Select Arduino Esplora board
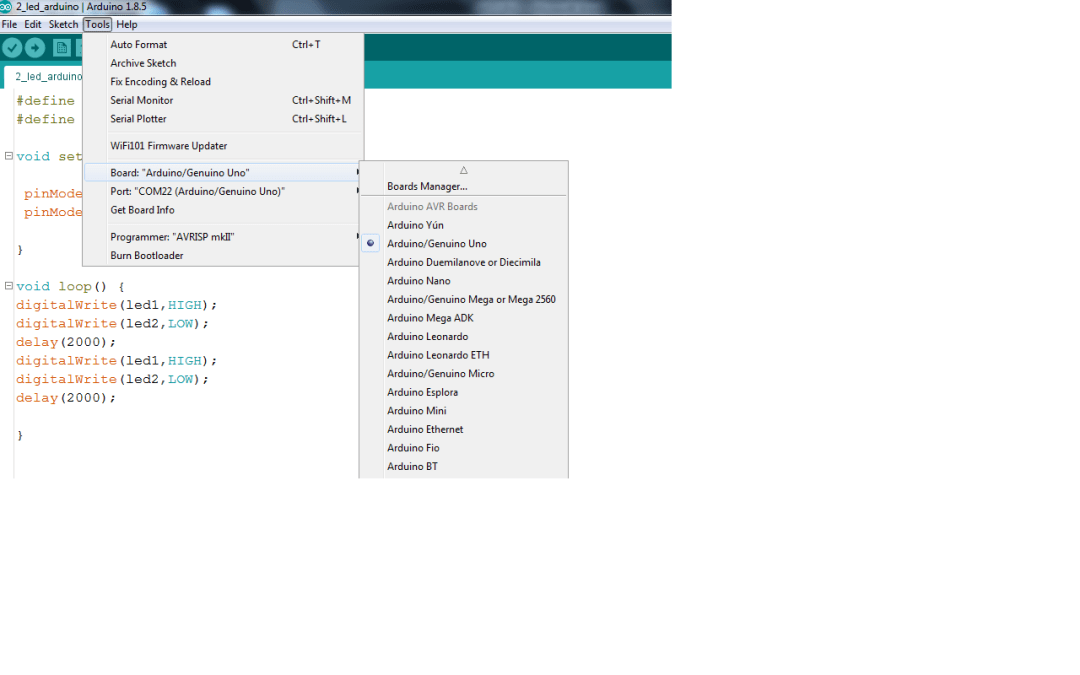The width and height of the screenshot is (1080, 675). click(x=464, y=392)
